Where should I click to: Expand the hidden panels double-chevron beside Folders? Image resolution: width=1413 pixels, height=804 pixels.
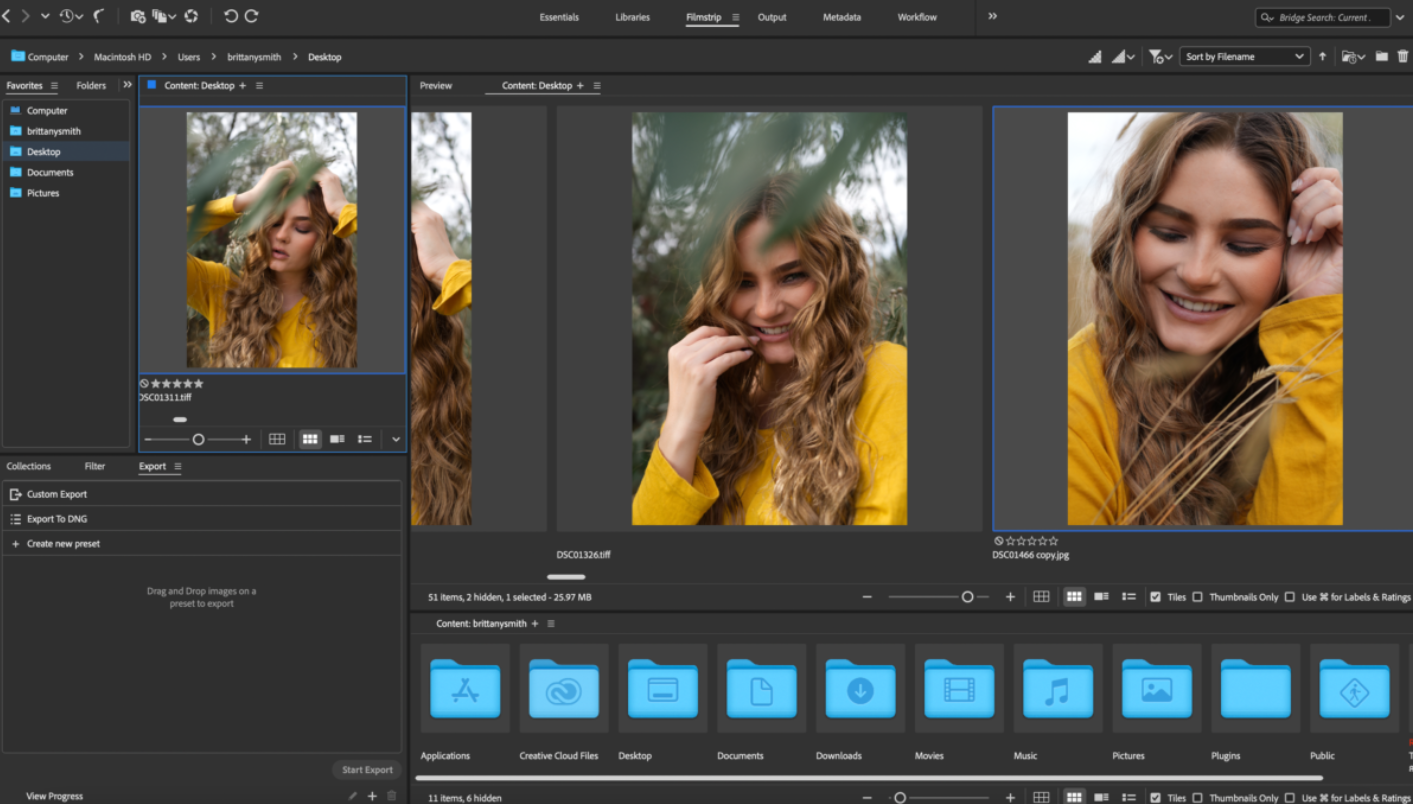click(127, 85)
